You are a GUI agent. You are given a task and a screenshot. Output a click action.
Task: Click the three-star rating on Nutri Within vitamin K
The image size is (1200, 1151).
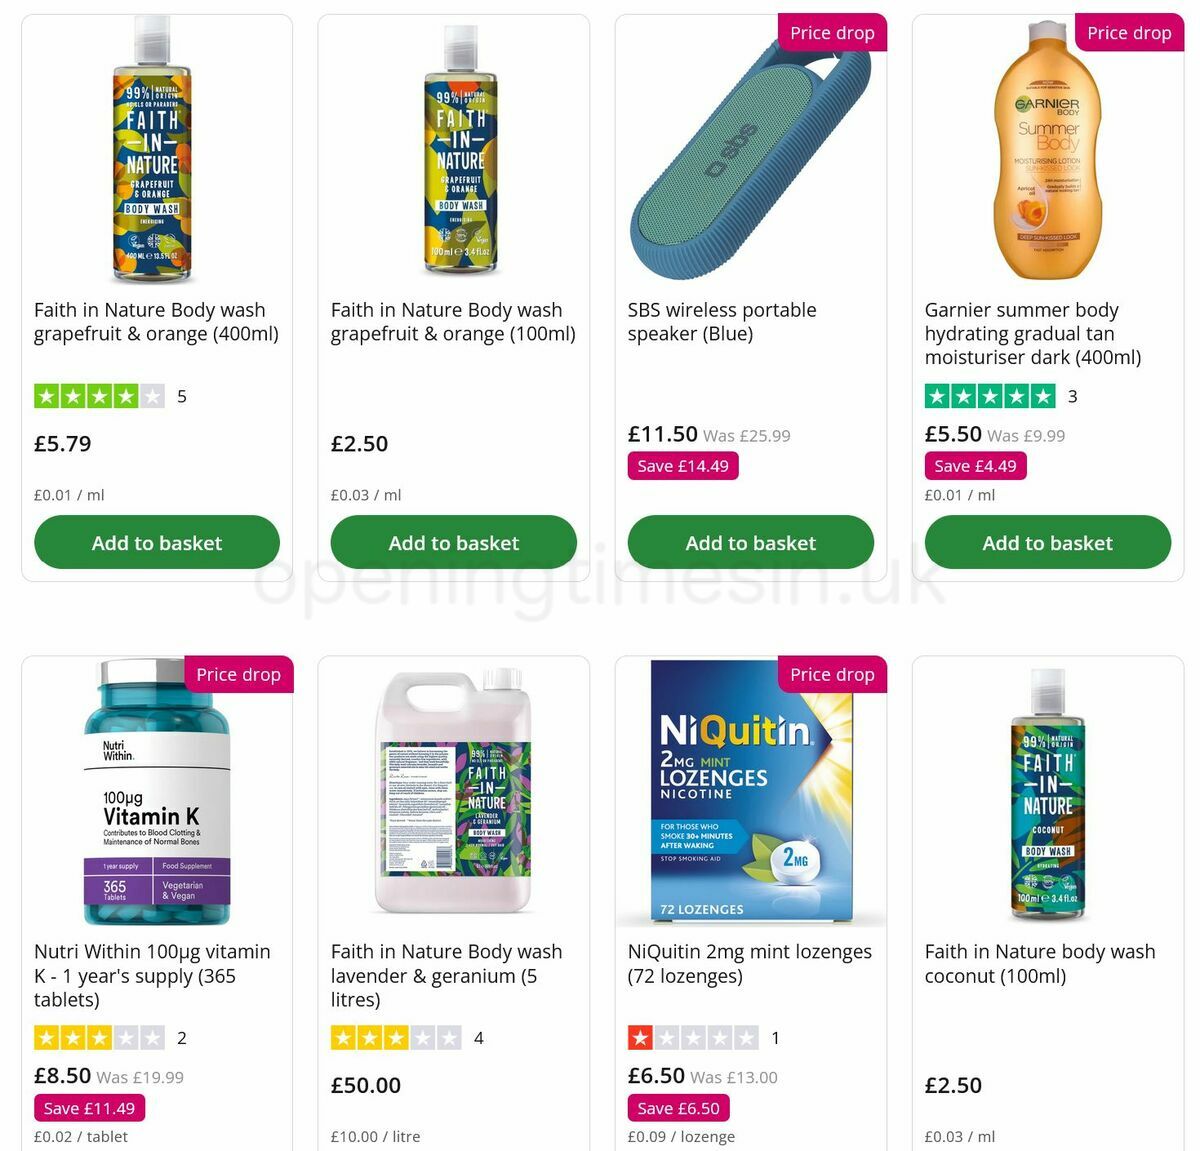point(98,1038)
